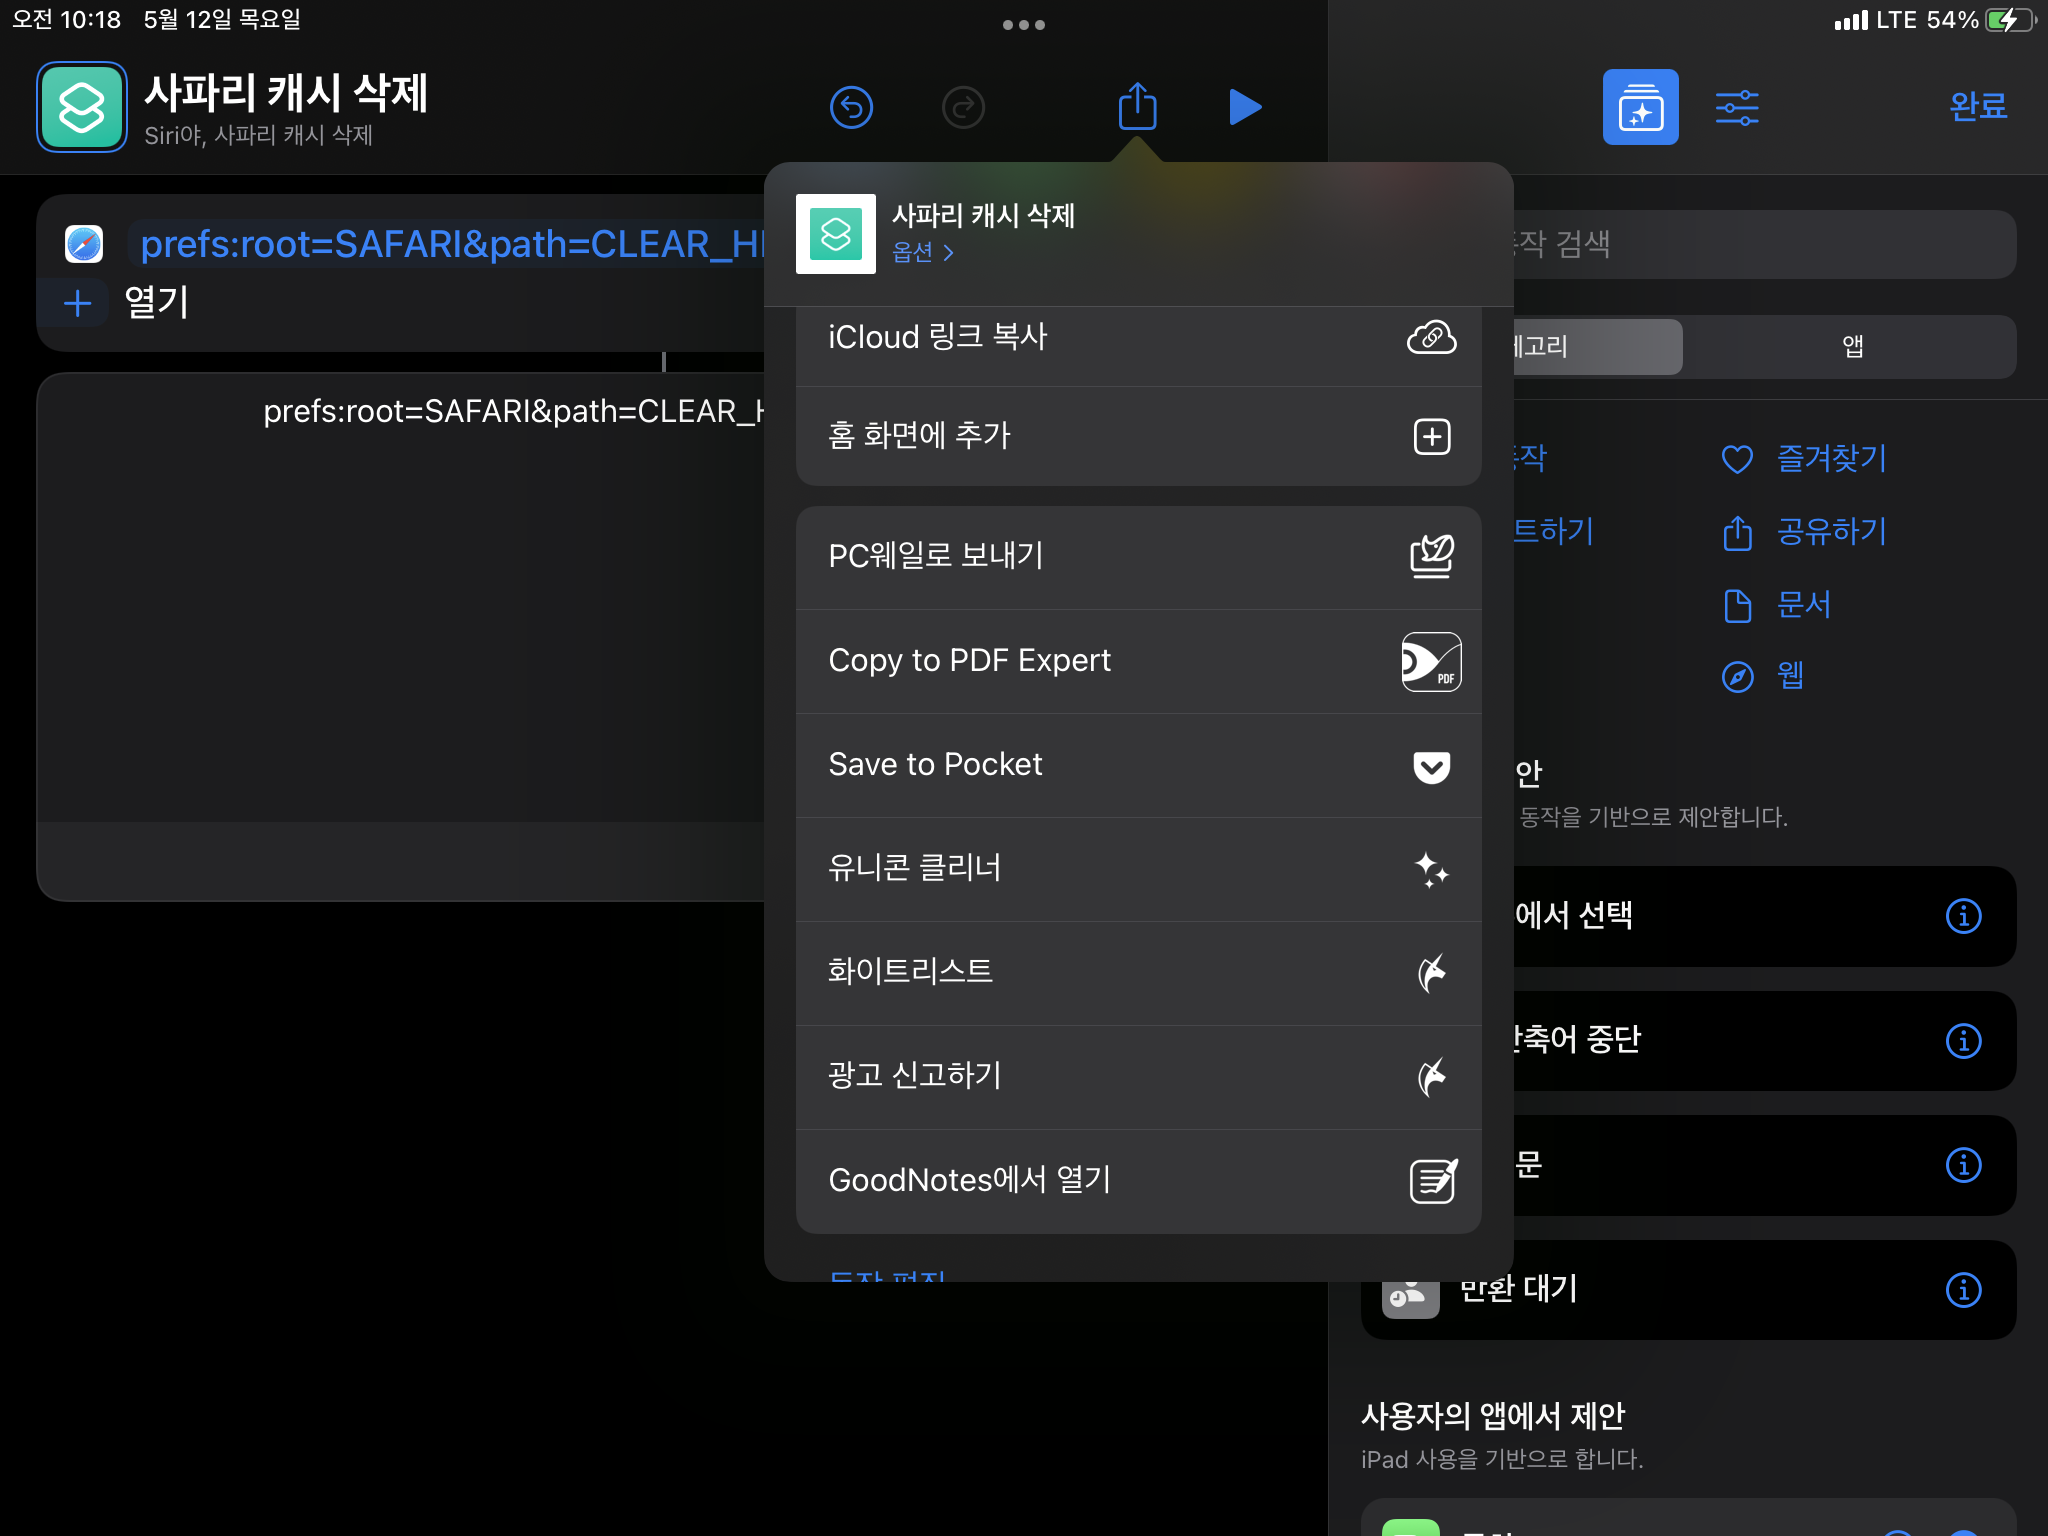Open the 옵션 link in share sheet
The height and width of the screenshot is (1536, 2048).
922,252
